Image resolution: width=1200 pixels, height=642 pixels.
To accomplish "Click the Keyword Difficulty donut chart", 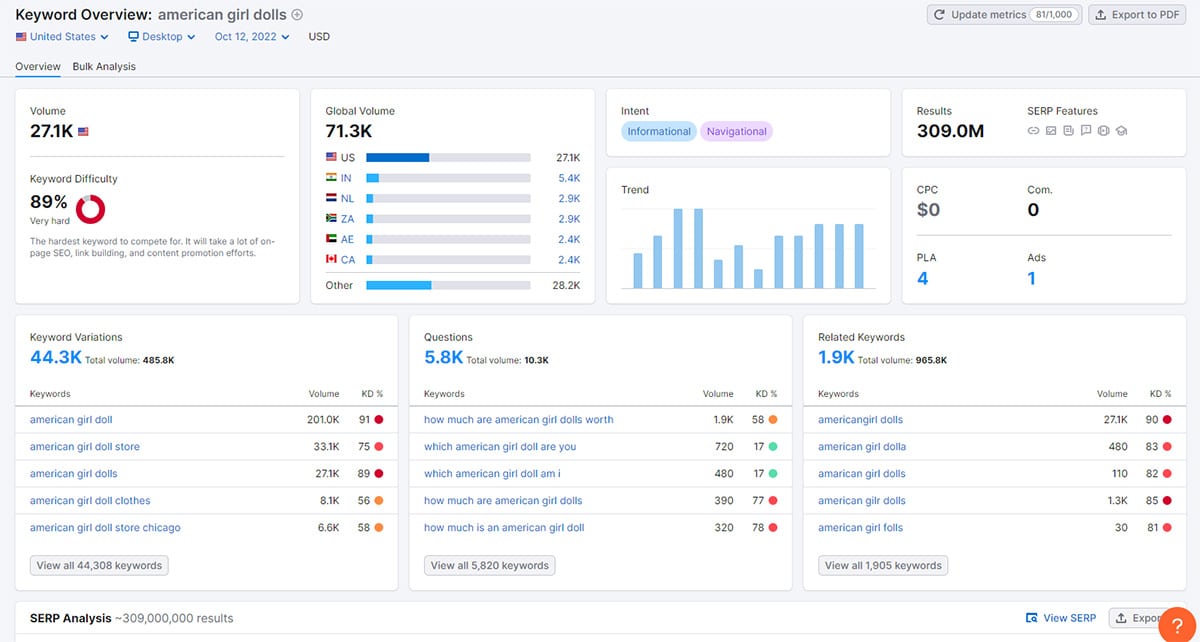I will pos(91,209).
